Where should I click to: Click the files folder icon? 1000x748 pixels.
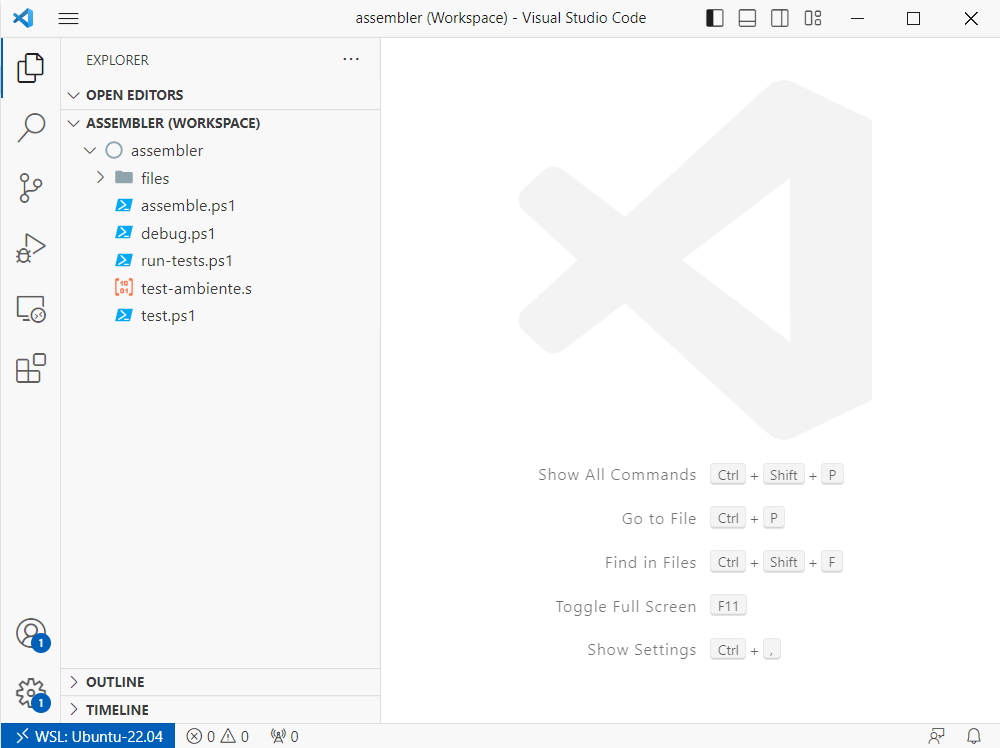pyautogui.click(x=124, y=177)
